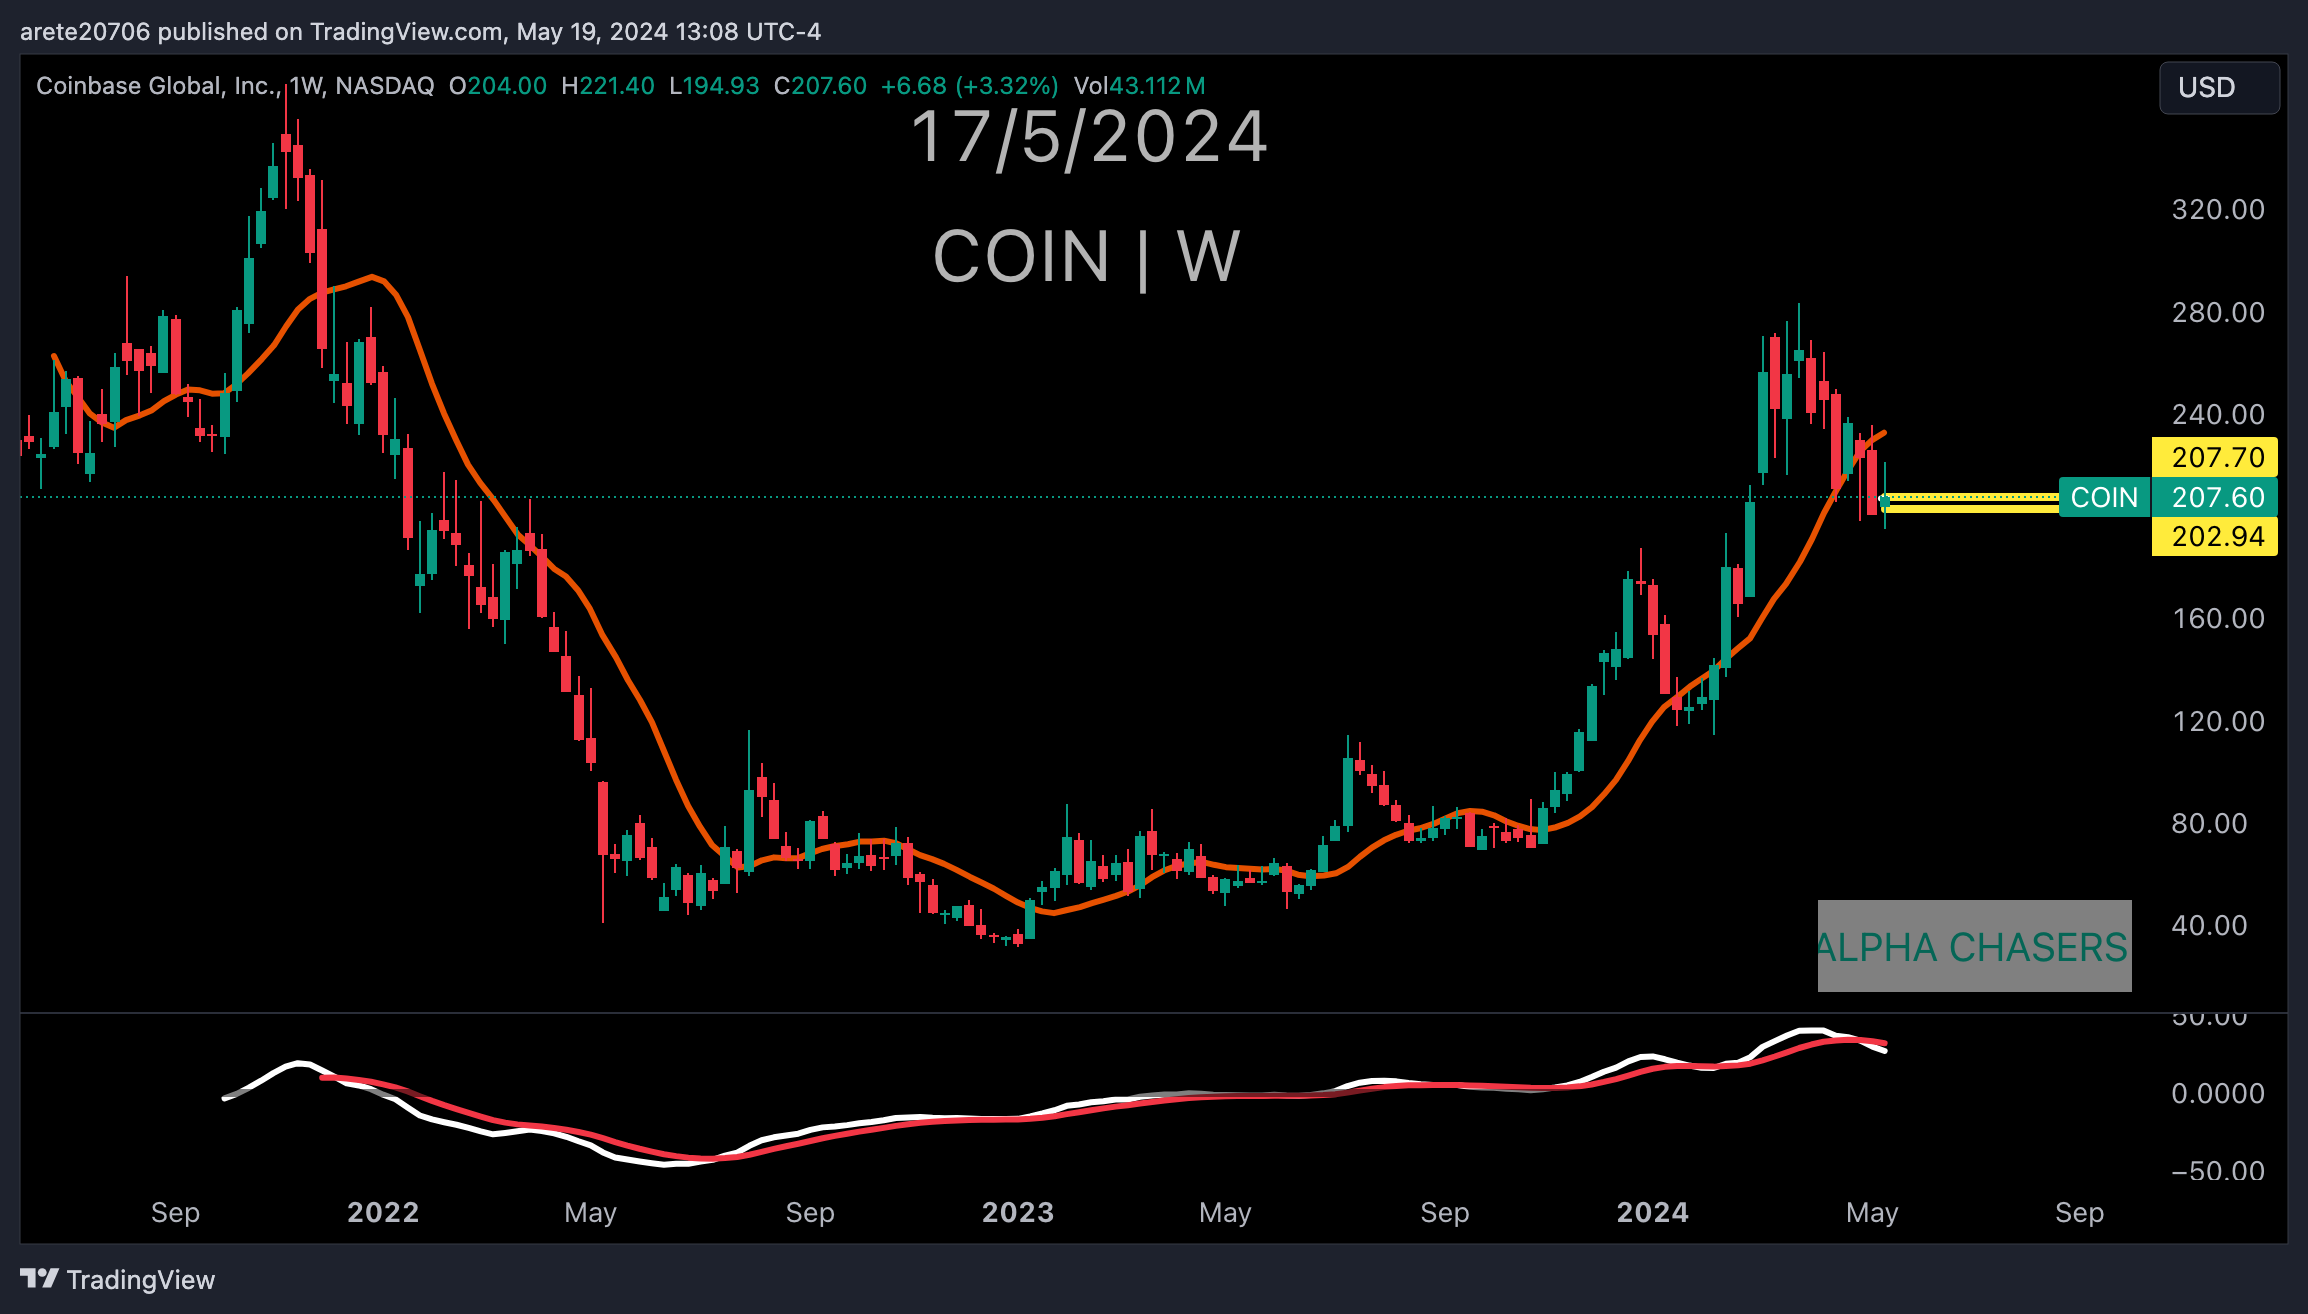Image resolution: width=2308 pixels, height=1314 pixels.
Task: Click the 120.00 price axis label
Action: [2218, 722]
